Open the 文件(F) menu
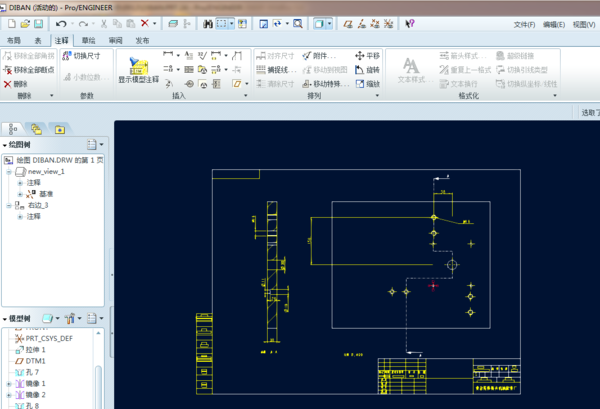 coord(524,23)
